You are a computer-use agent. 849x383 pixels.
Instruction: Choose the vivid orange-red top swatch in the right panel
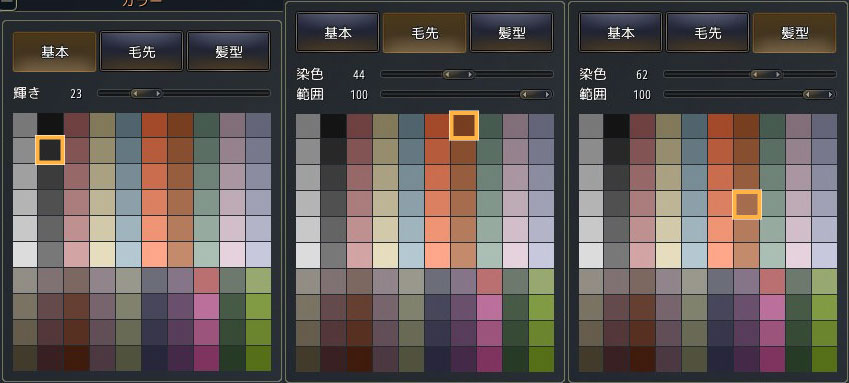(x=721, y=126)
